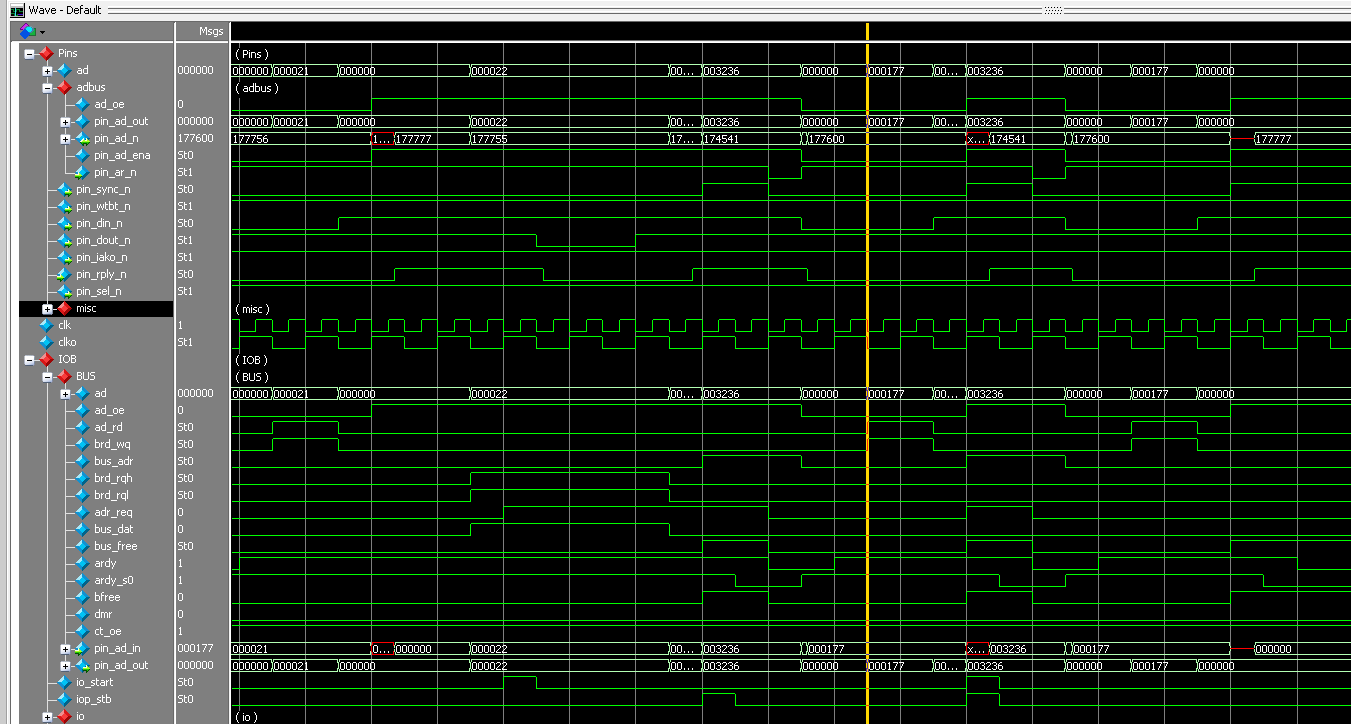Screen dimensions: 1351x724
Task: Click the IOB group diamond icon
Action: (x=46, y=359)
